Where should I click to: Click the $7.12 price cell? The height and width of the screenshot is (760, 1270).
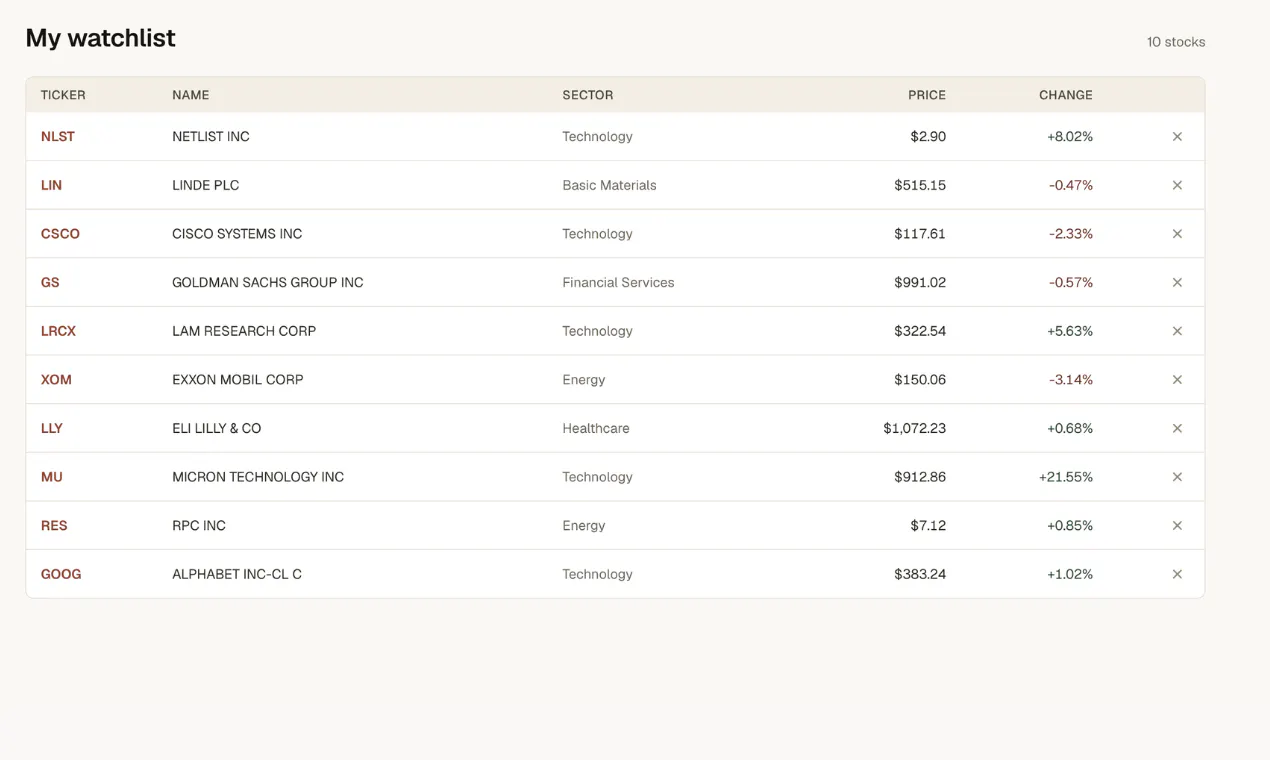pyautogui.click(x=928, y=526)
